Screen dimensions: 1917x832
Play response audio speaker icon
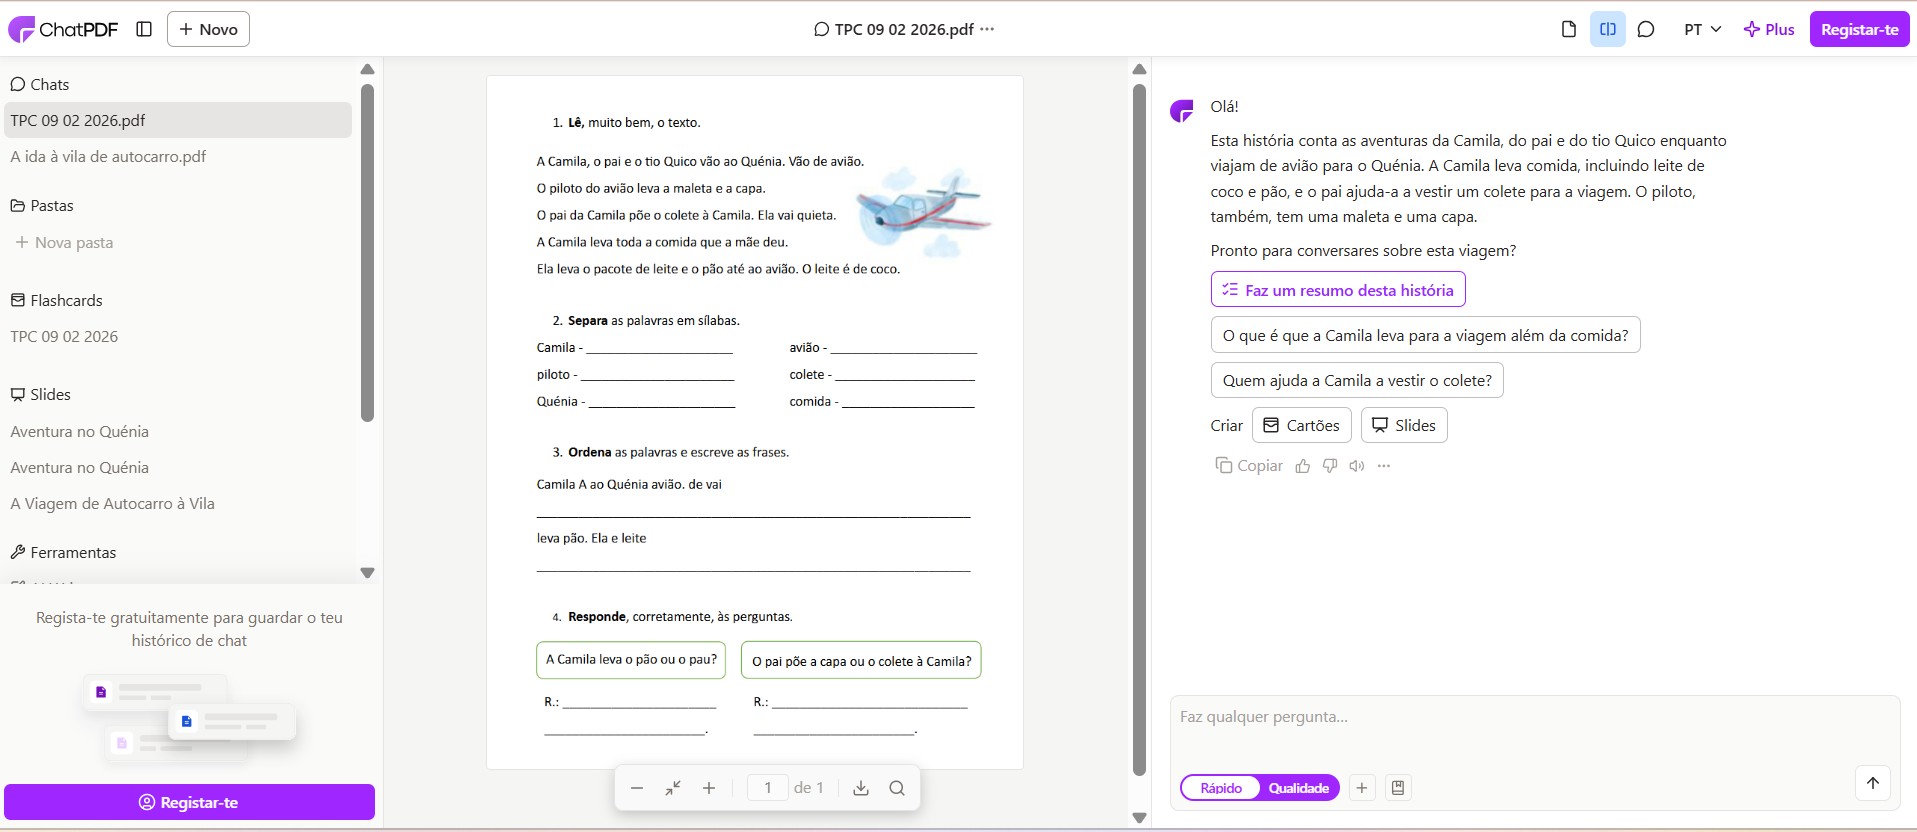coord(1357,466)
